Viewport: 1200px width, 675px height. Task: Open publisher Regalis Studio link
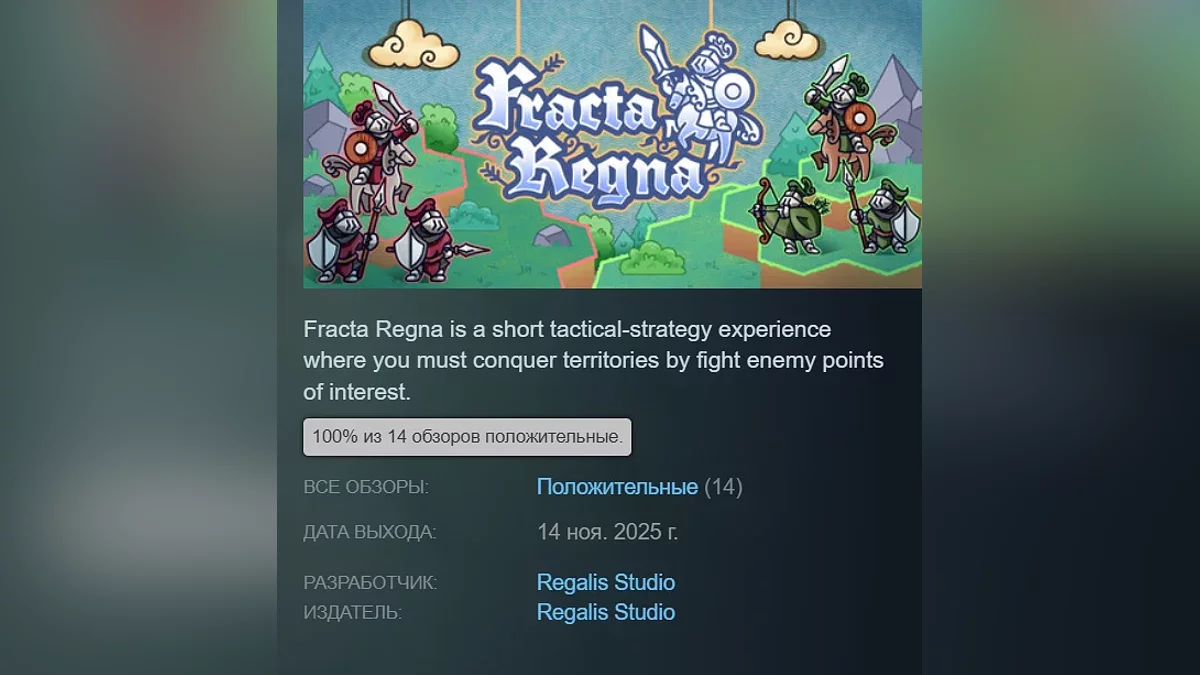(606, 612)
